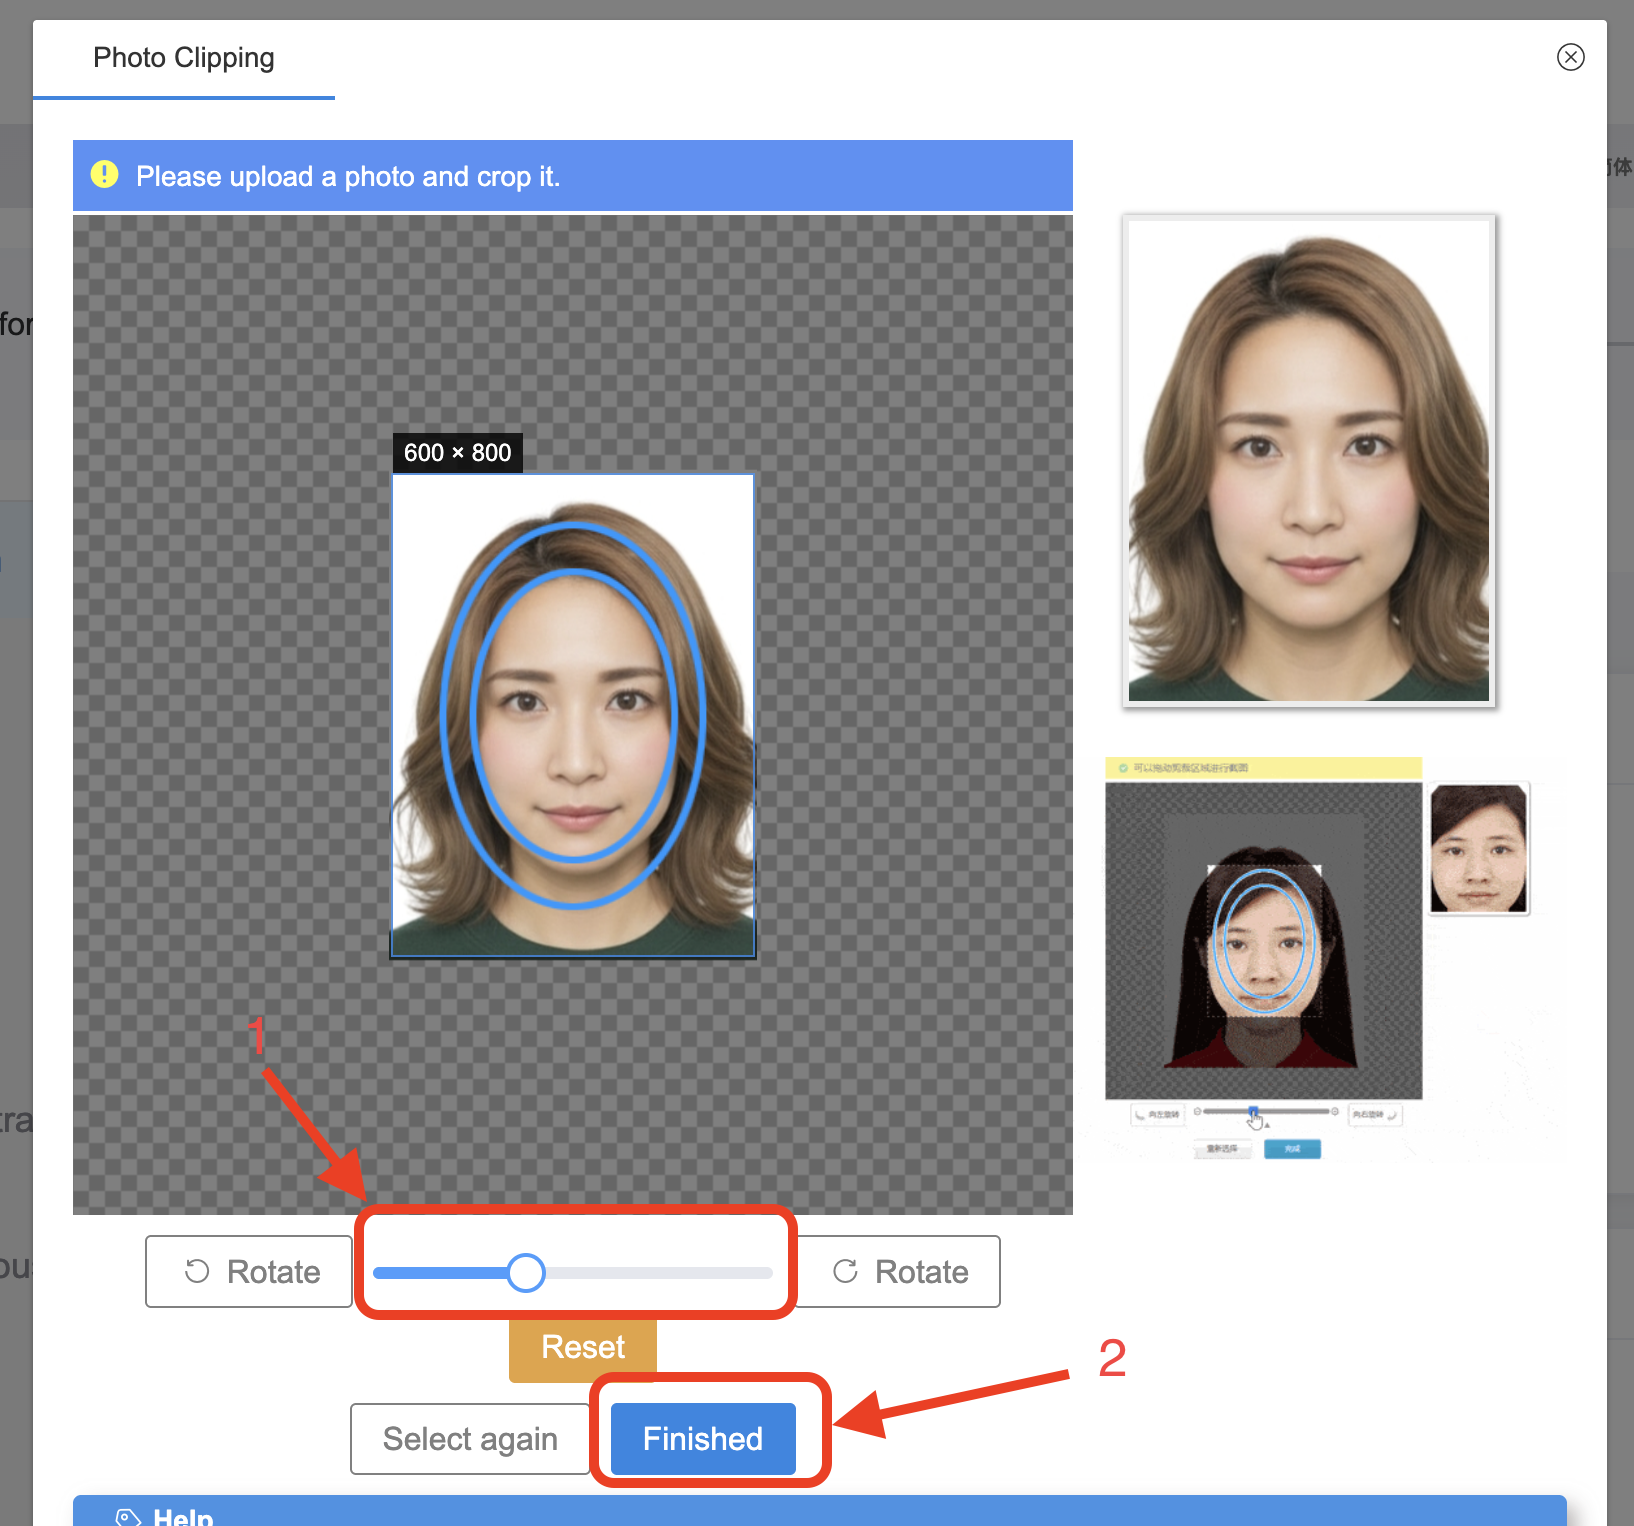Click the 600 × 800 size label
The image size is (1634, 1526).
(x=457, y=453)
